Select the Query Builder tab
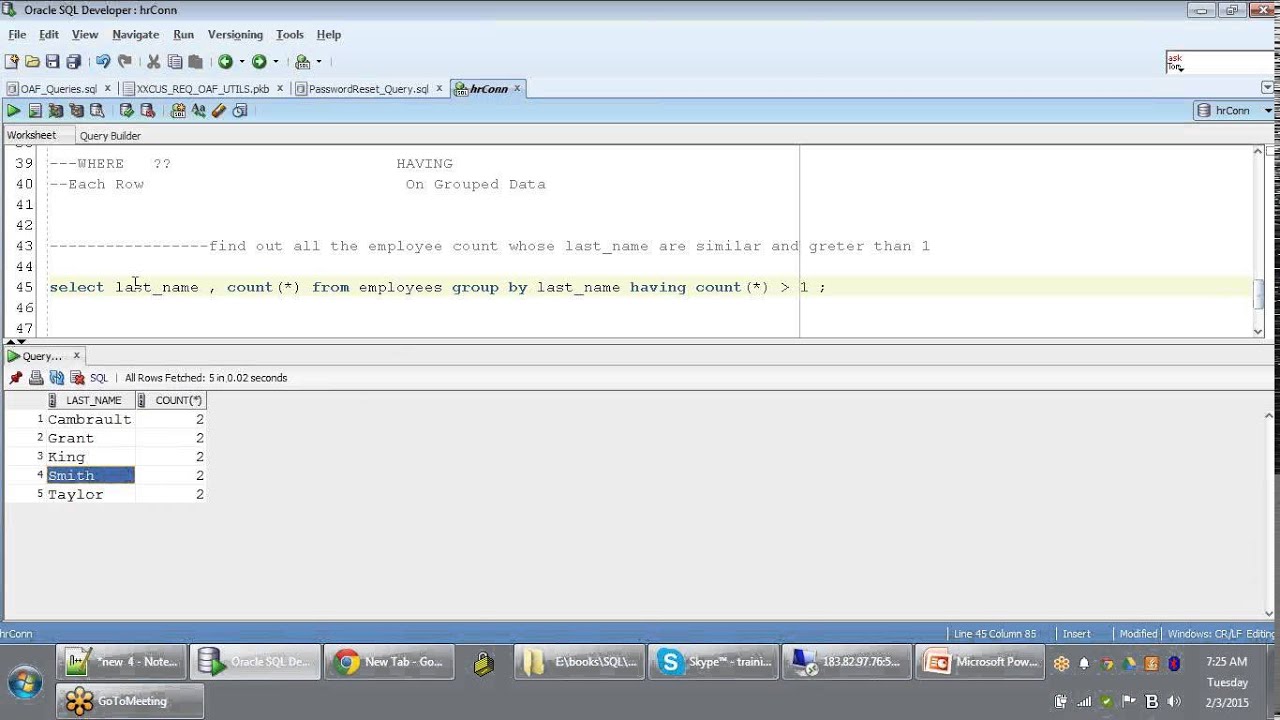 [110, 136]
